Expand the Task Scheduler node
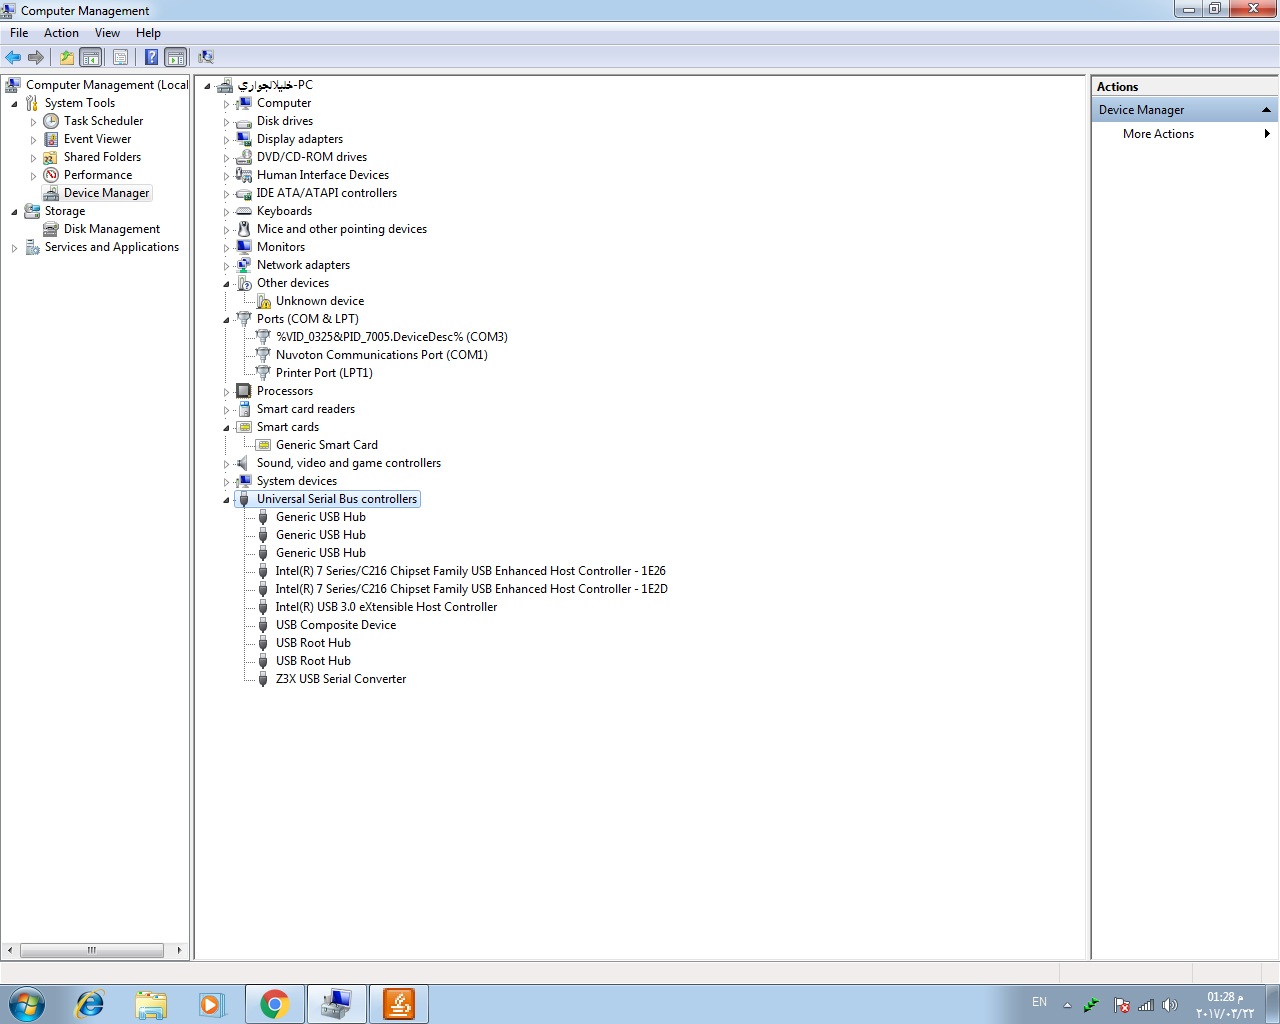 point(33,122)
